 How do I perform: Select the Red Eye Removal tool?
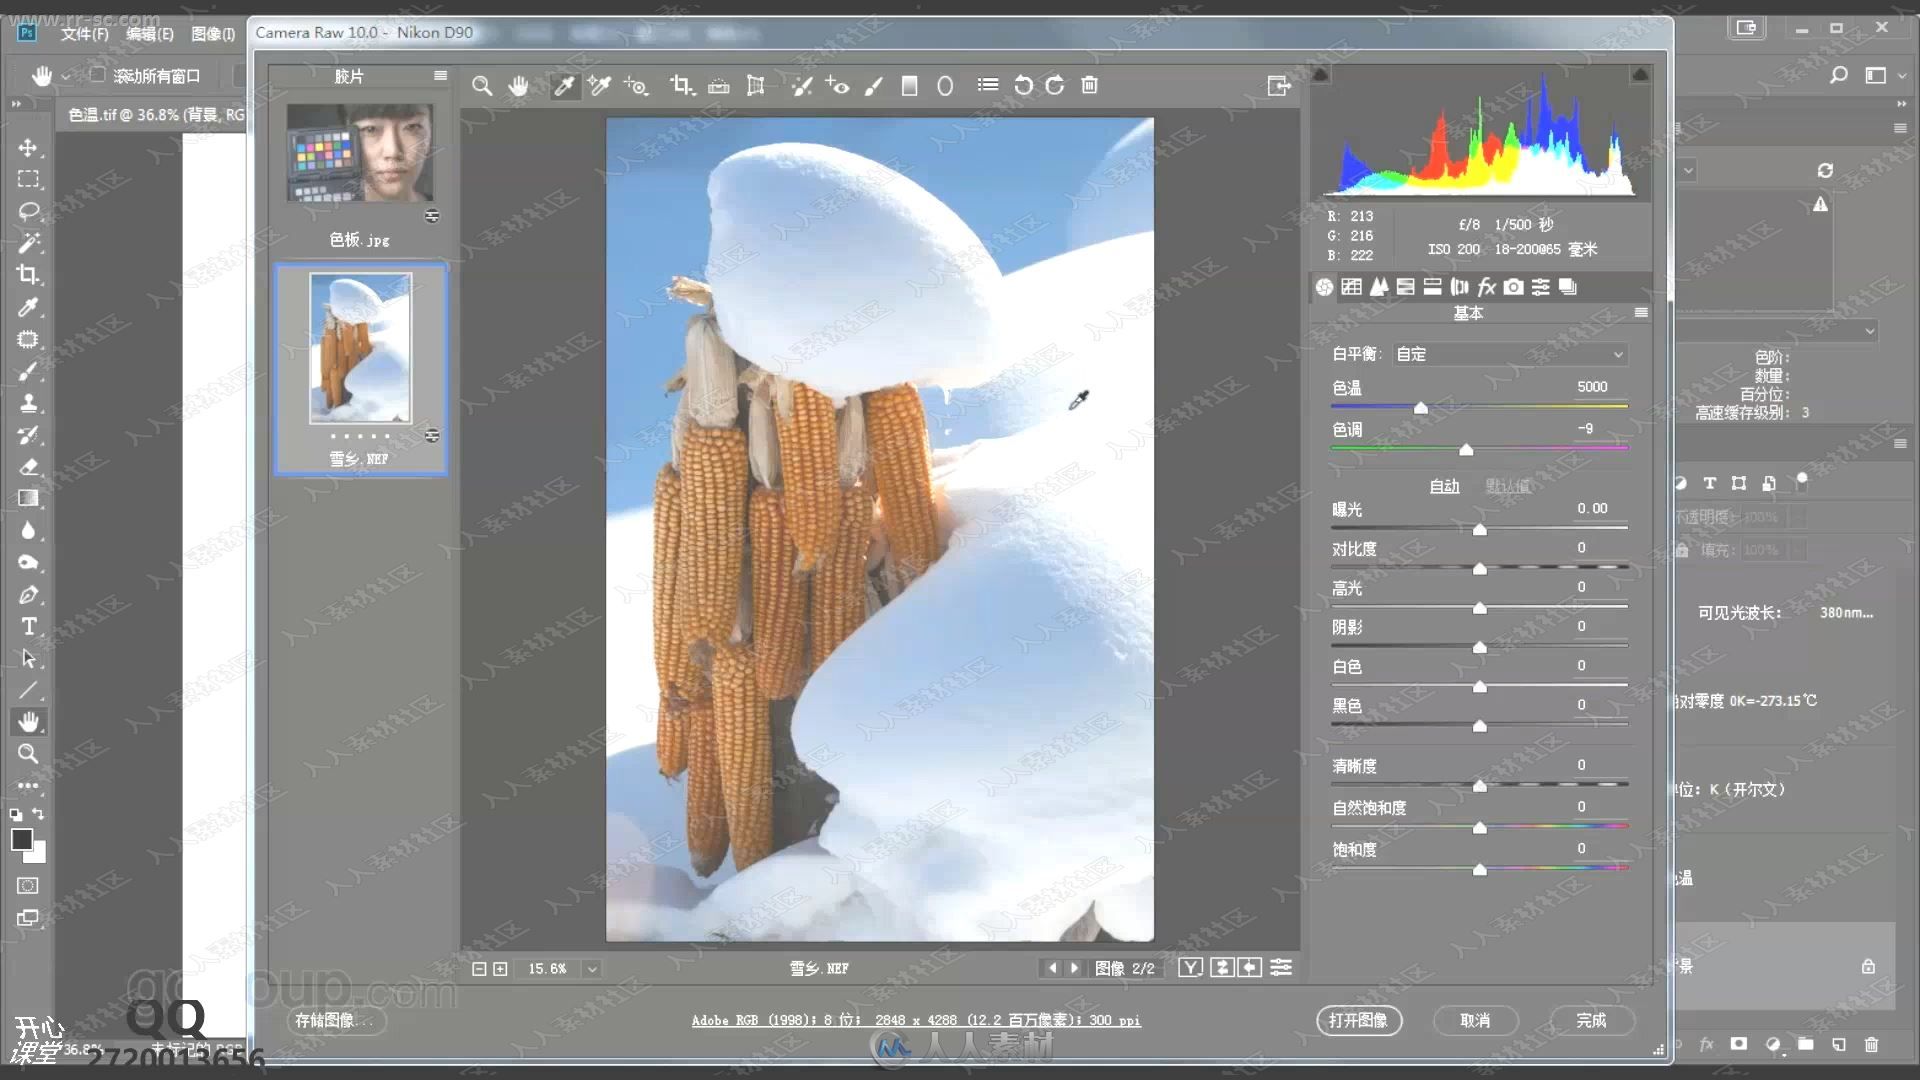tap(837, 86)
